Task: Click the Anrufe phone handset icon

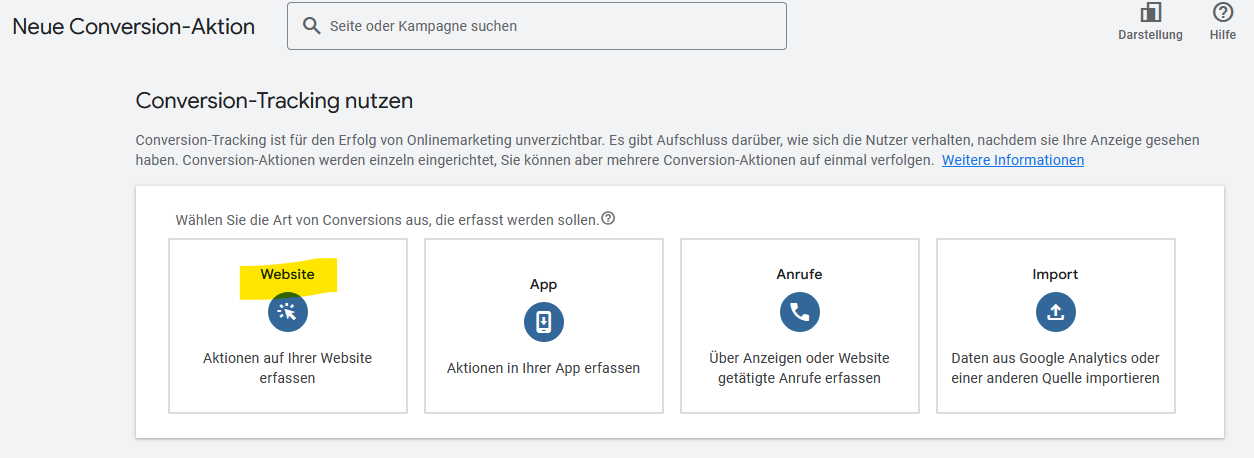Action: pyautogui.click(x=800, y=313)
